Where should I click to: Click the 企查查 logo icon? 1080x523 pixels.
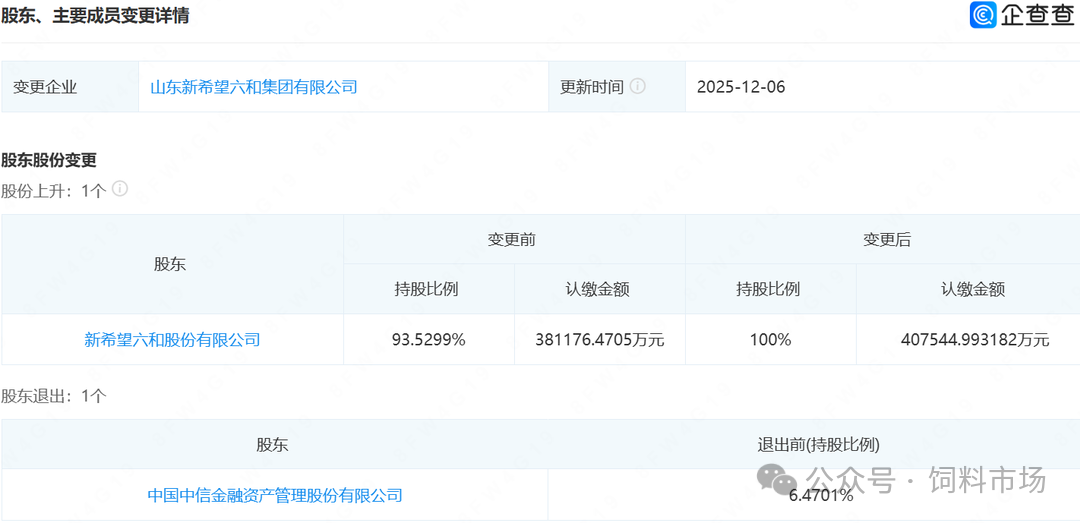click(983, 15)
